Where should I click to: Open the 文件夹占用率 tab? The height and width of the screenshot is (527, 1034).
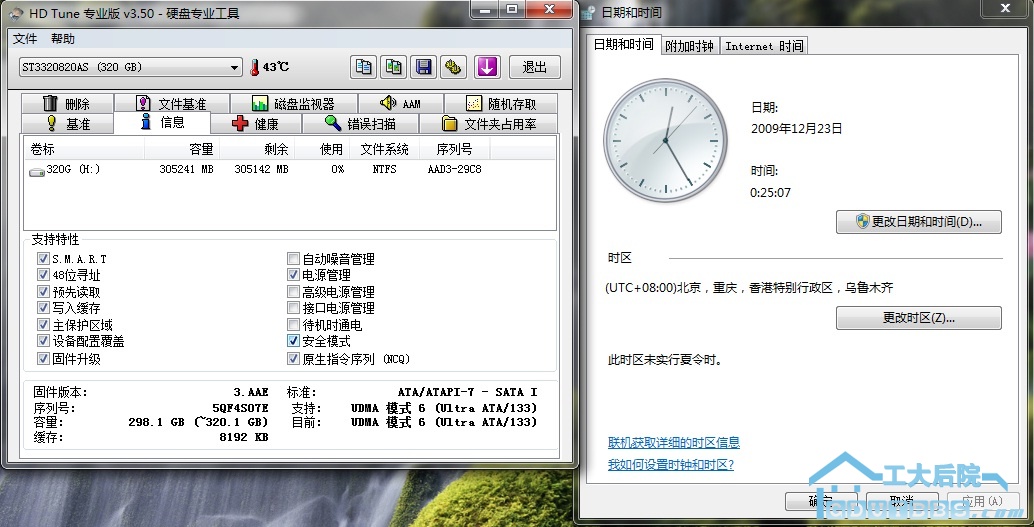[x=489, y=123]
